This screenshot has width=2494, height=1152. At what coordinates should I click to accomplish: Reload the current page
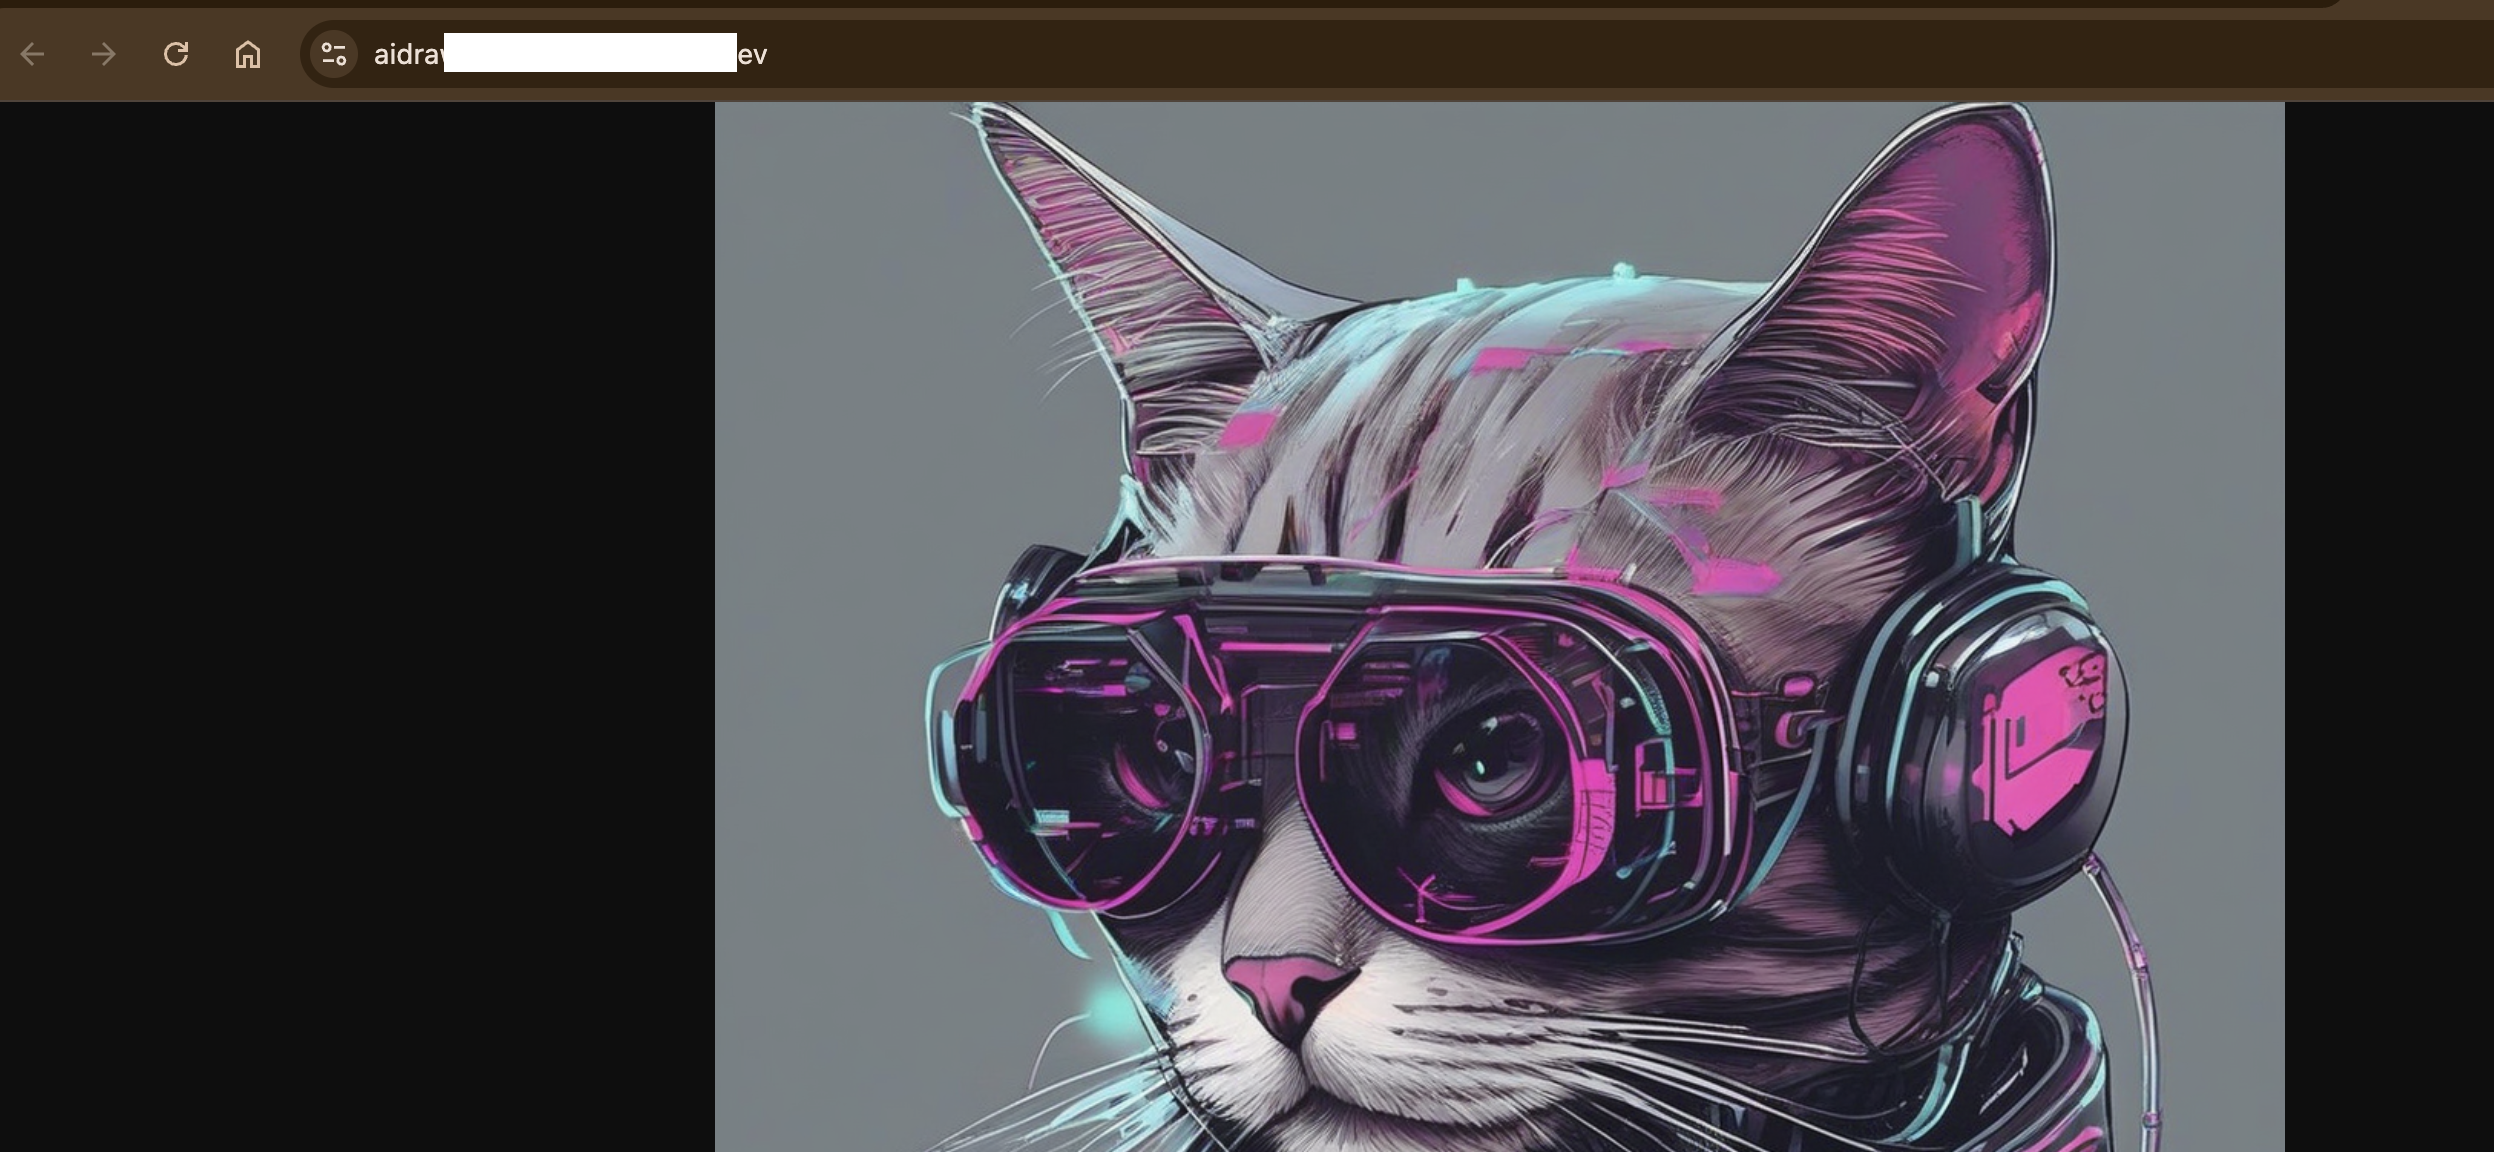point(176,54)
